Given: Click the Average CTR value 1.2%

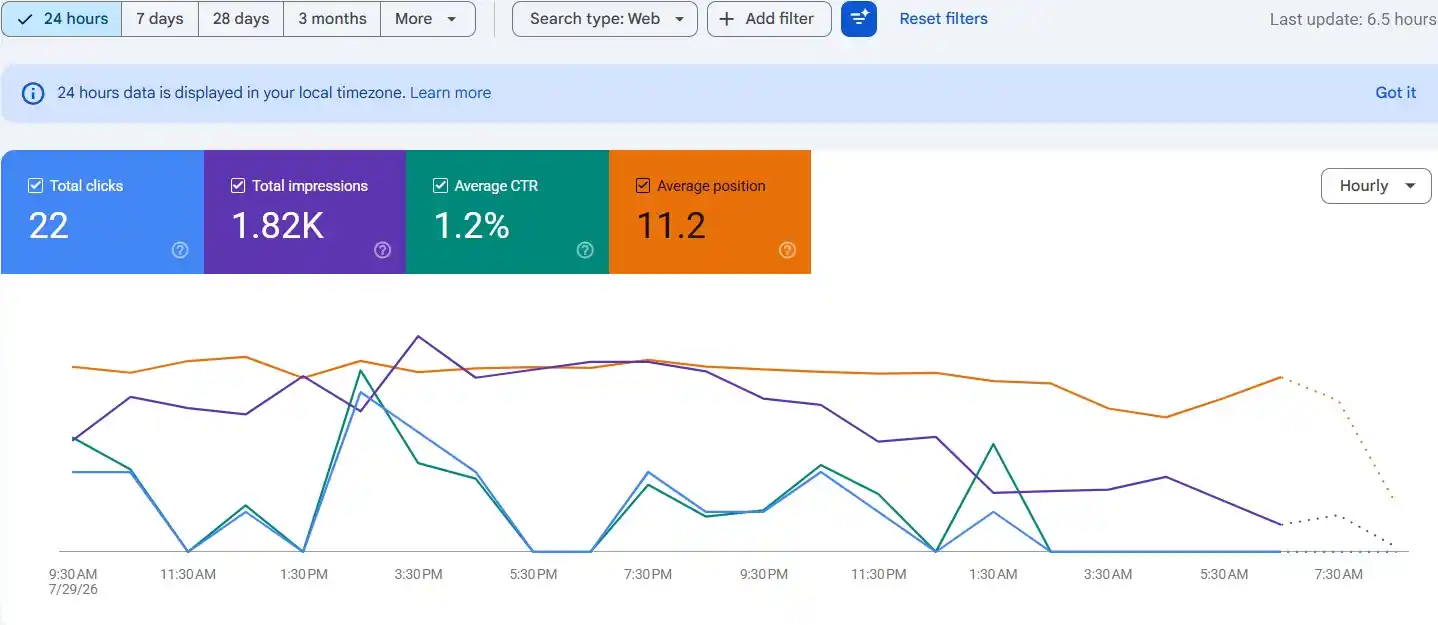Looking at the screenshot, I should tap(471, 226).
